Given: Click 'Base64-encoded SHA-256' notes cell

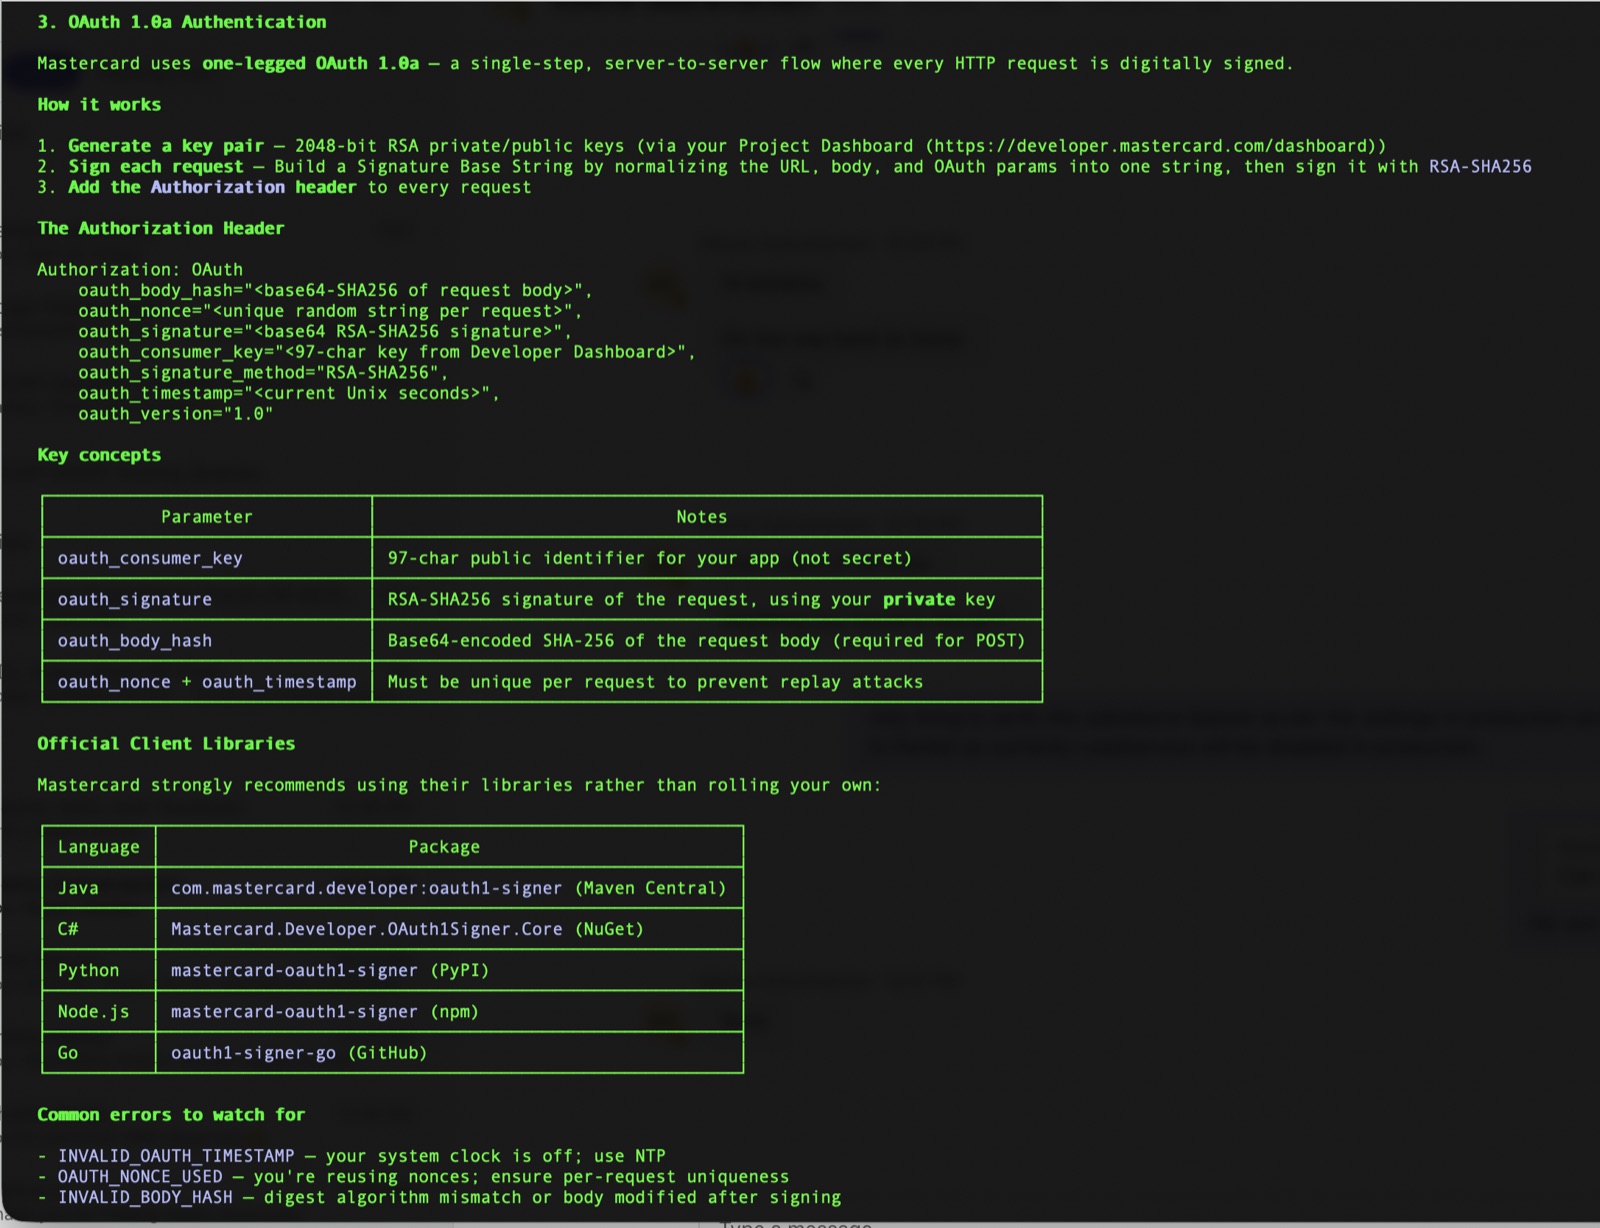Looking at the screenshot, I should pyautogui.click(x=707, y=641).
